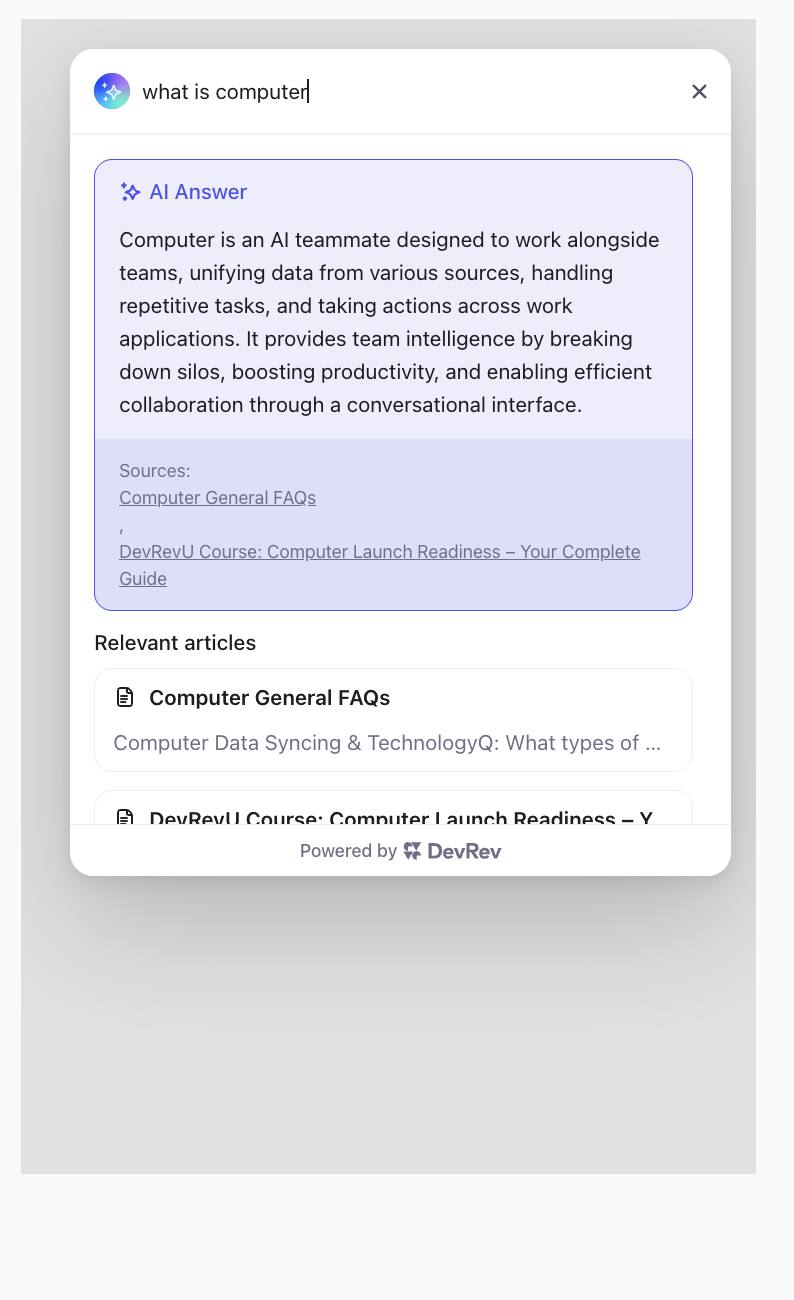
Task: Click the document icon of DevRevU Course article
Action: [x=125, y=817]
